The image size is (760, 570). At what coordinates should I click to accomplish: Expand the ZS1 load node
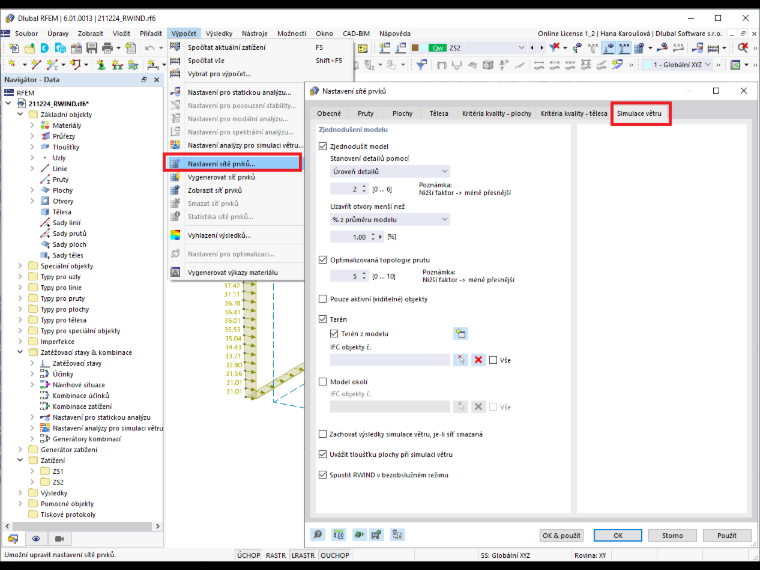[32, 471]
